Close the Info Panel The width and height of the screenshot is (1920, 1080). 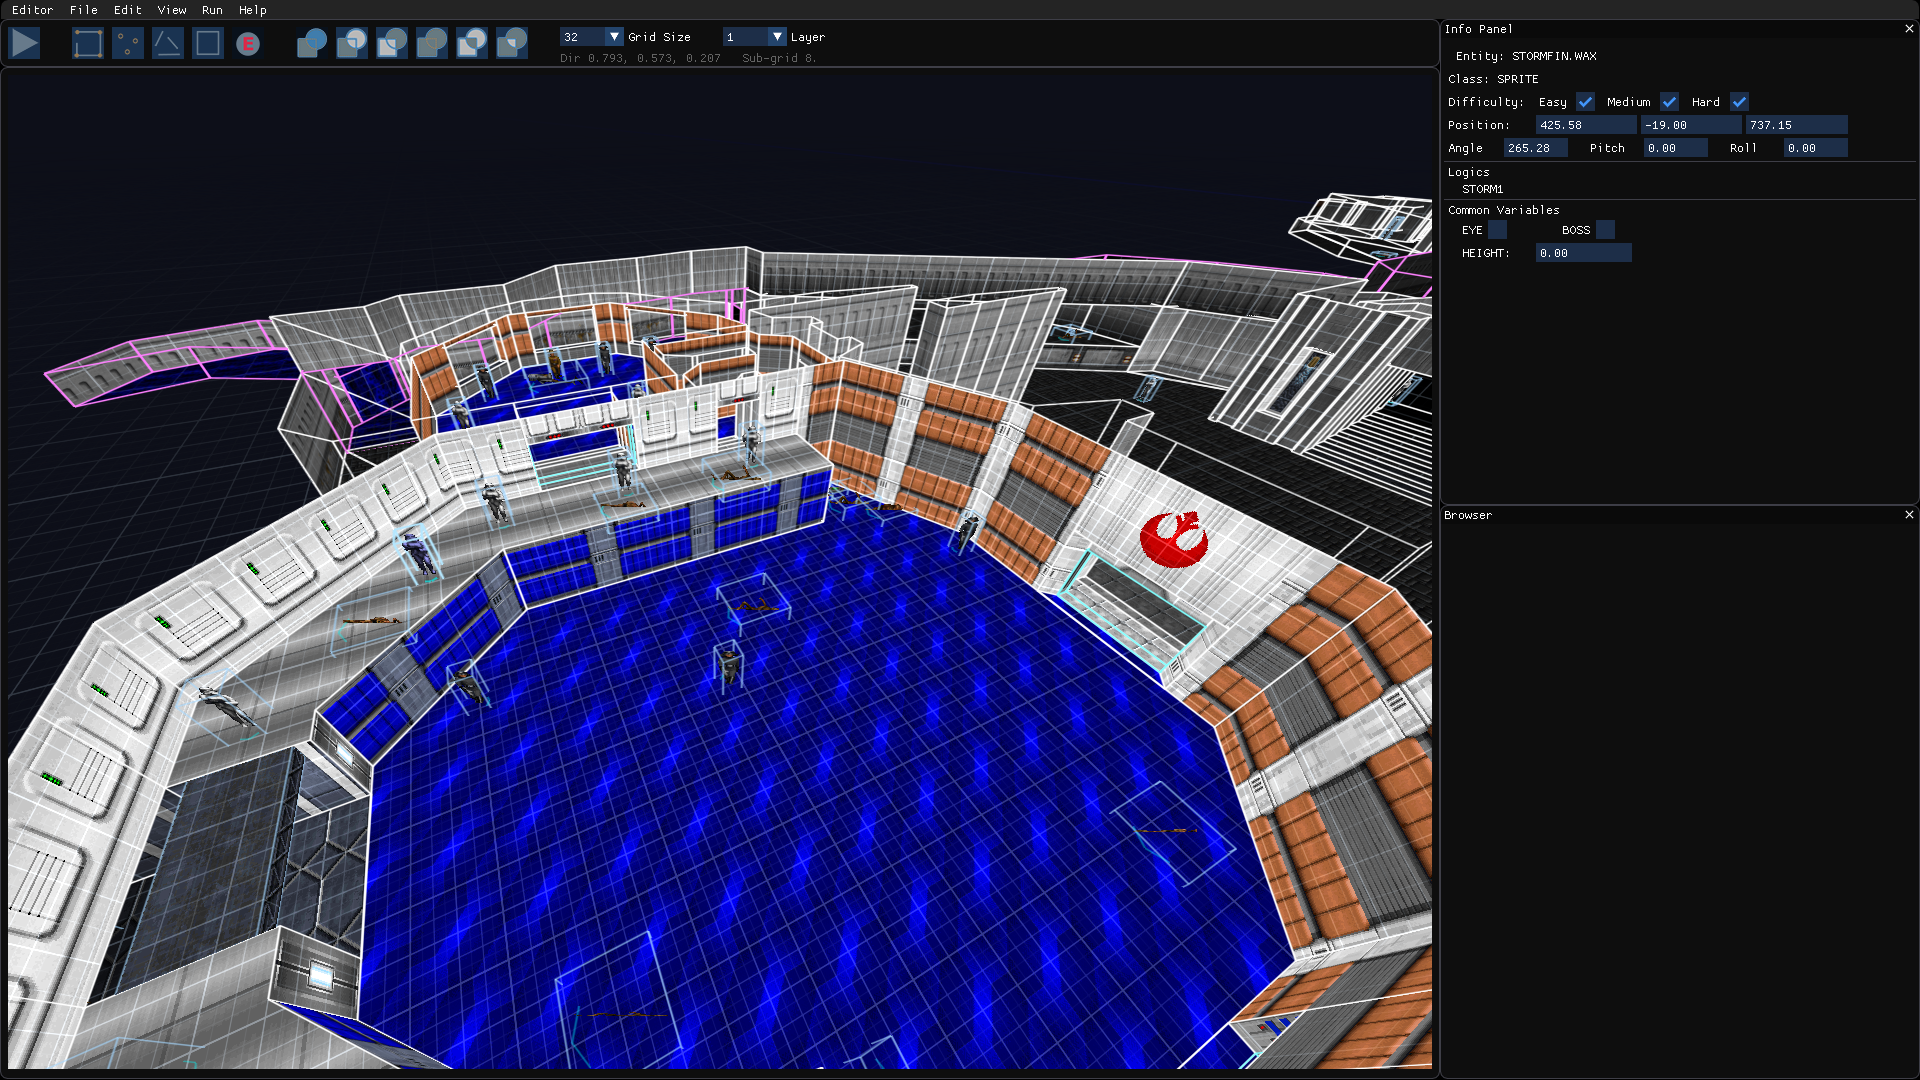coord(1909,29)
